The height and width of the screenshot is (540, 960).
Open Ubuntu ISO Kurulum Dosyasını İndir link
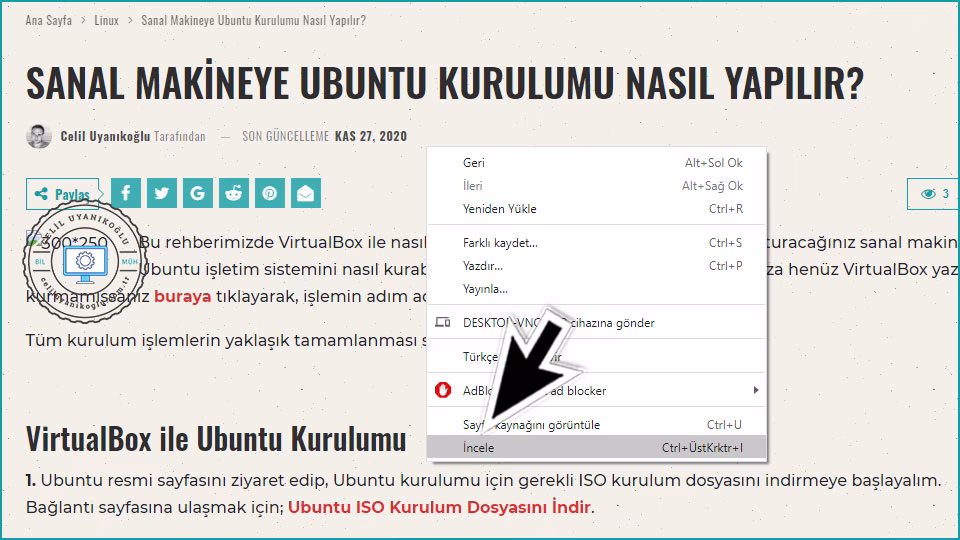439,508
